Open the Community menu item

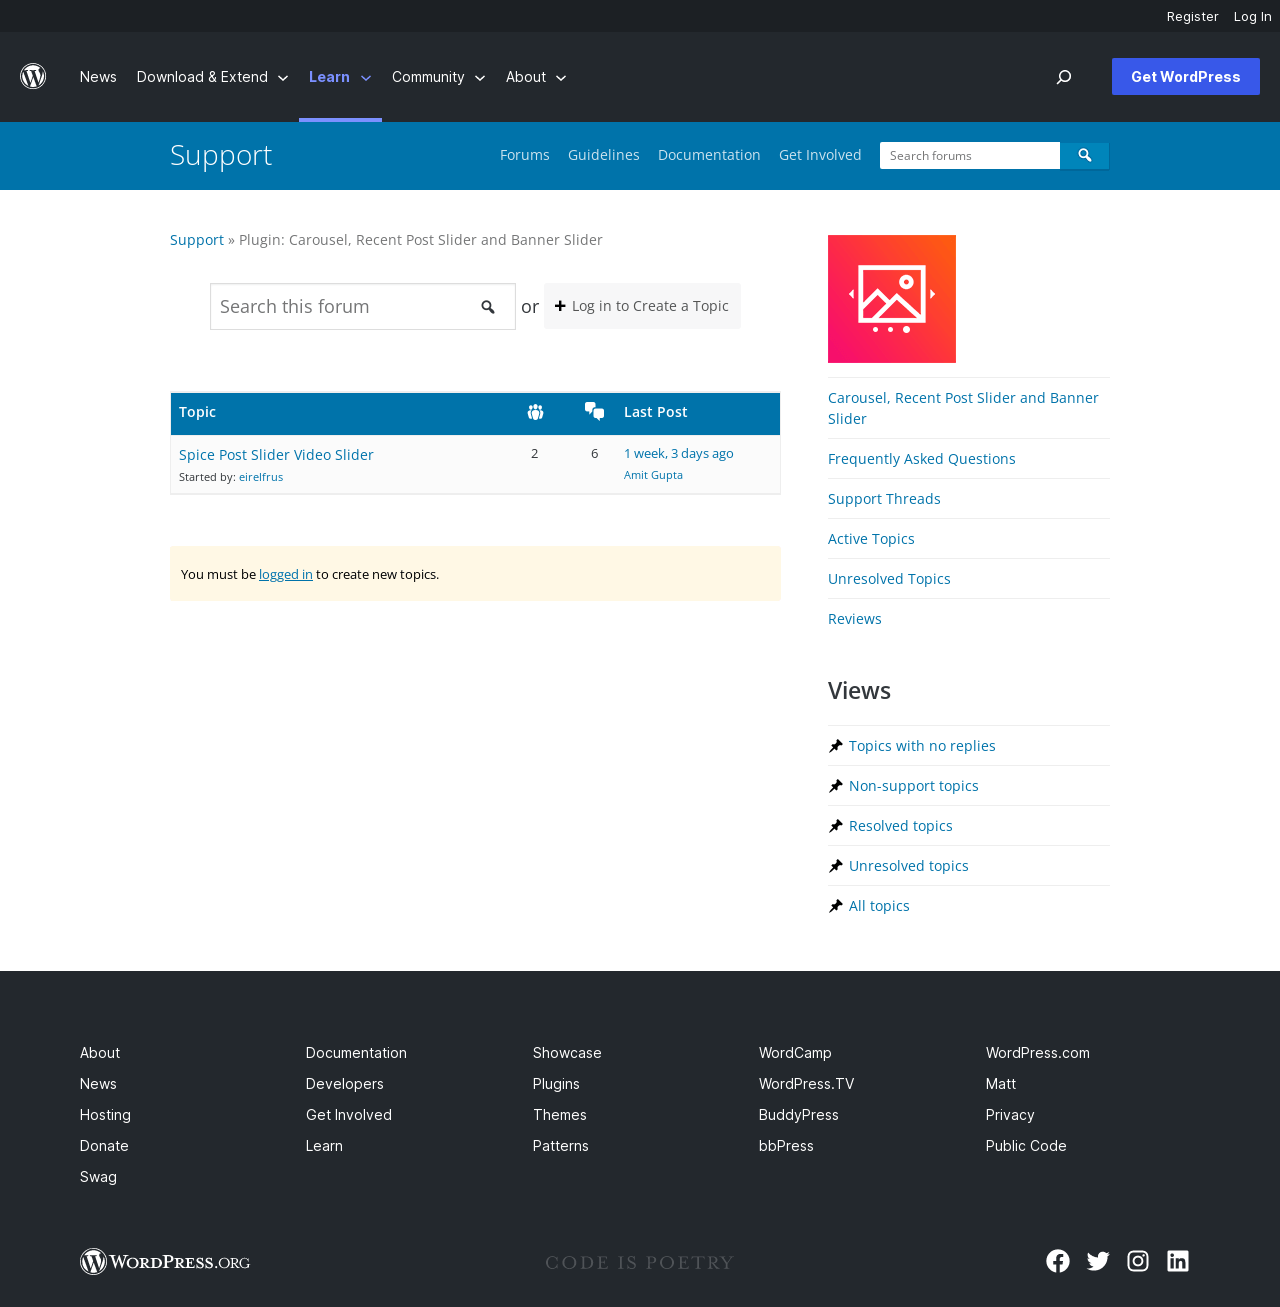pos(428,77)
